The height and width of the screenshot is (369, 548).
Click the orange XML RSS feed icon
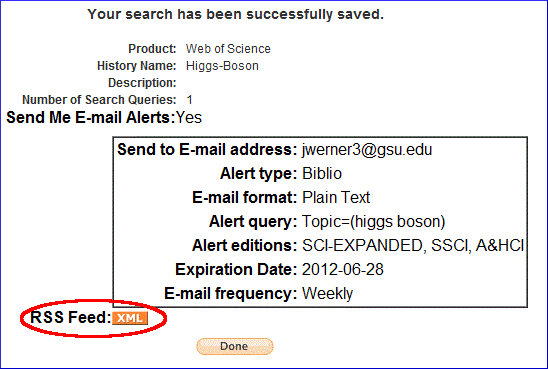[130, 318]
